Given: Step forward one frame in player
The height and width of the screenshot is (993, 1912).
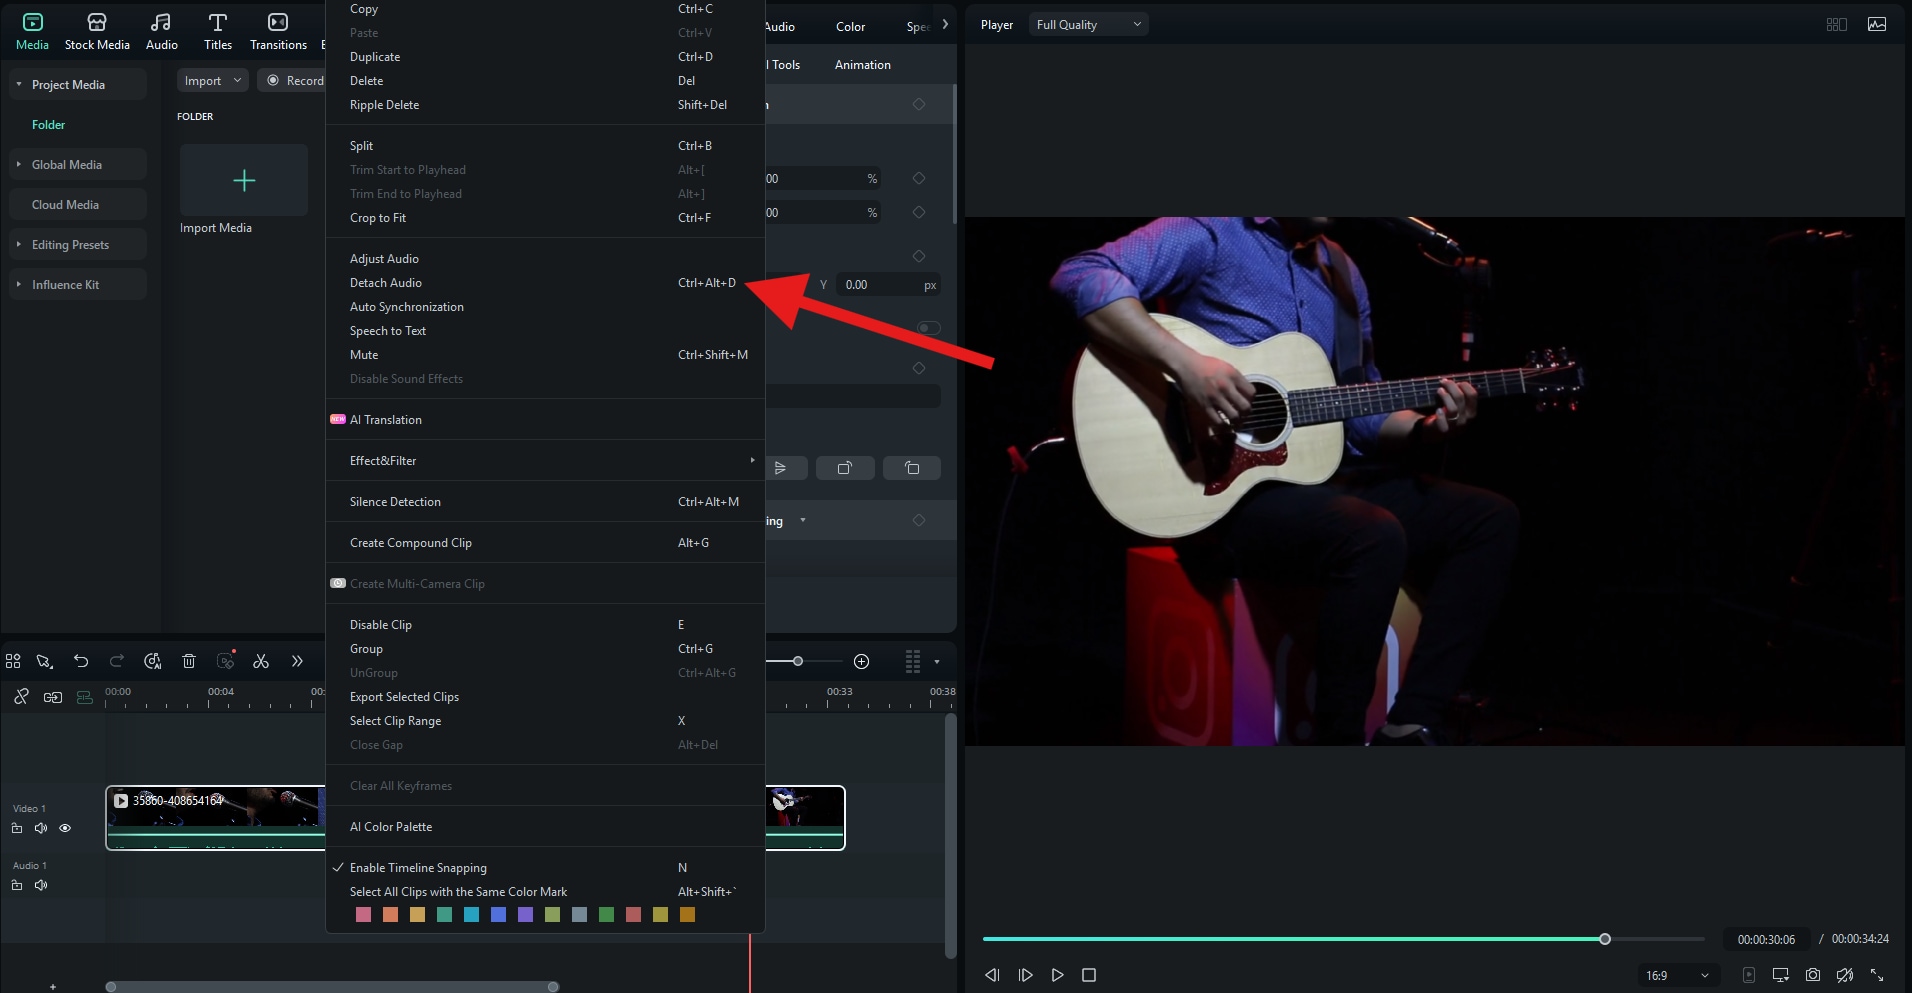Looking at the screenshot, I should 1025,975.
